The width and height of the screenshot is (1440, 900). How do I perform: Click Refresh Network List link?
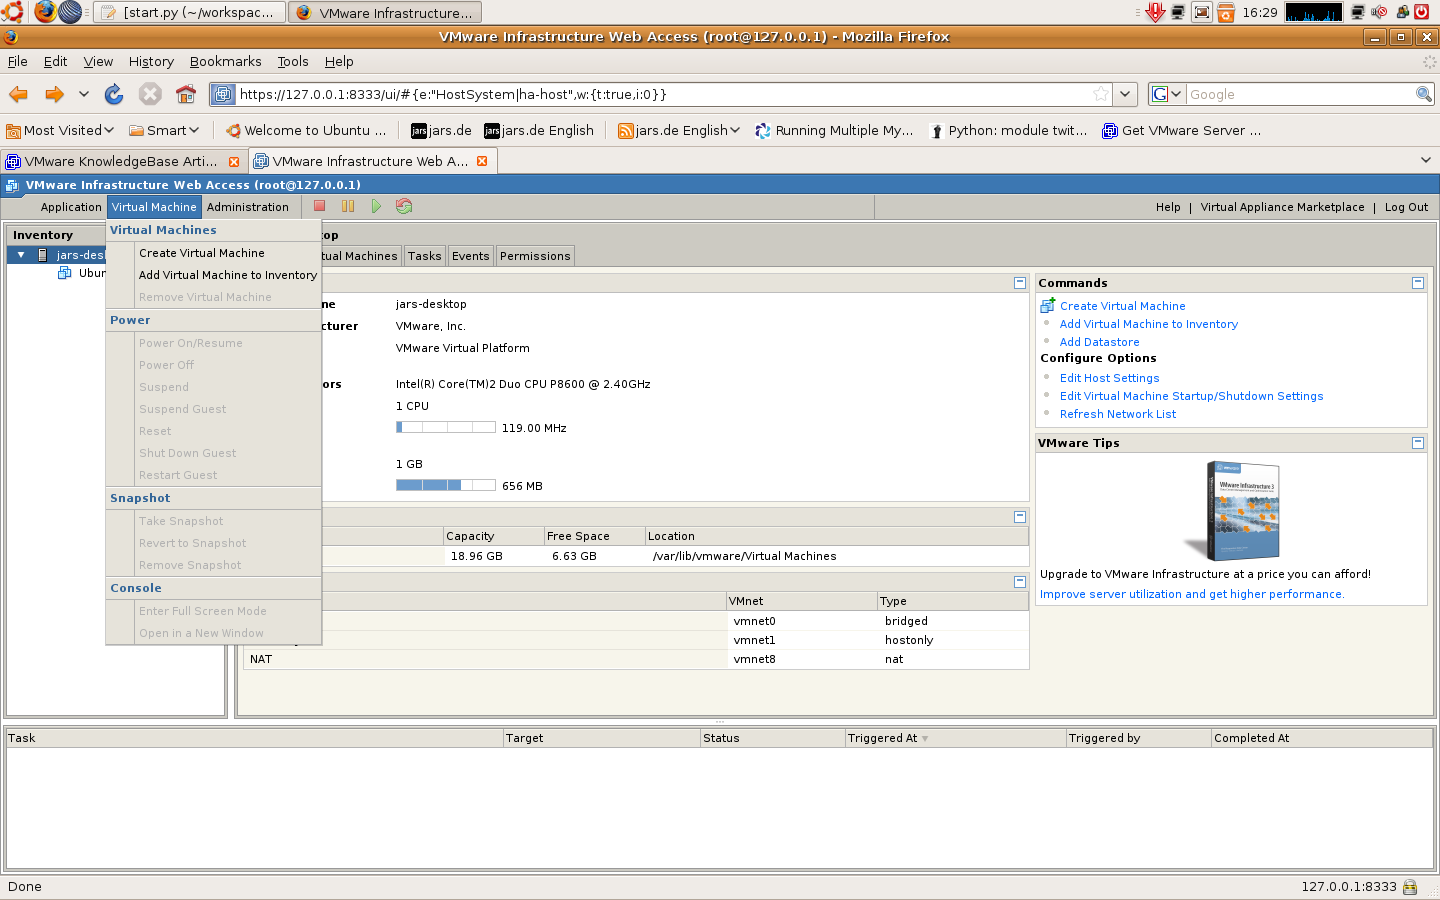pos(1118,414)
